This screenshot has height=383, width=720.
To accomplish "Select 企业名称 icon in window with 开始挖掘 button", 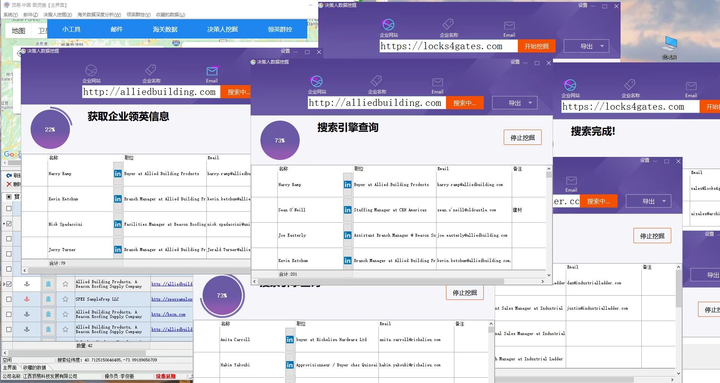I will click(x=448, y=24).
